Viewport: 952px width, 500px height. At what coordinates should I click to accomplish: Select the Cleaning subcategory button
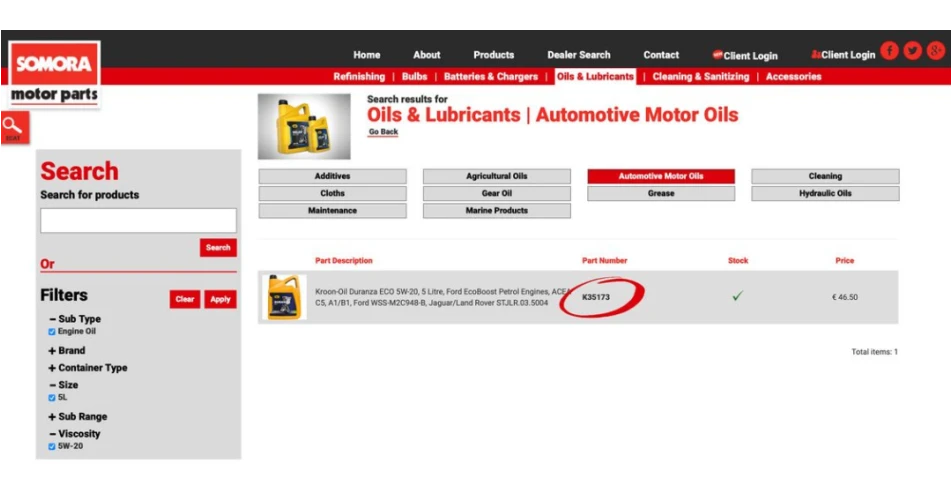(825, 176)
